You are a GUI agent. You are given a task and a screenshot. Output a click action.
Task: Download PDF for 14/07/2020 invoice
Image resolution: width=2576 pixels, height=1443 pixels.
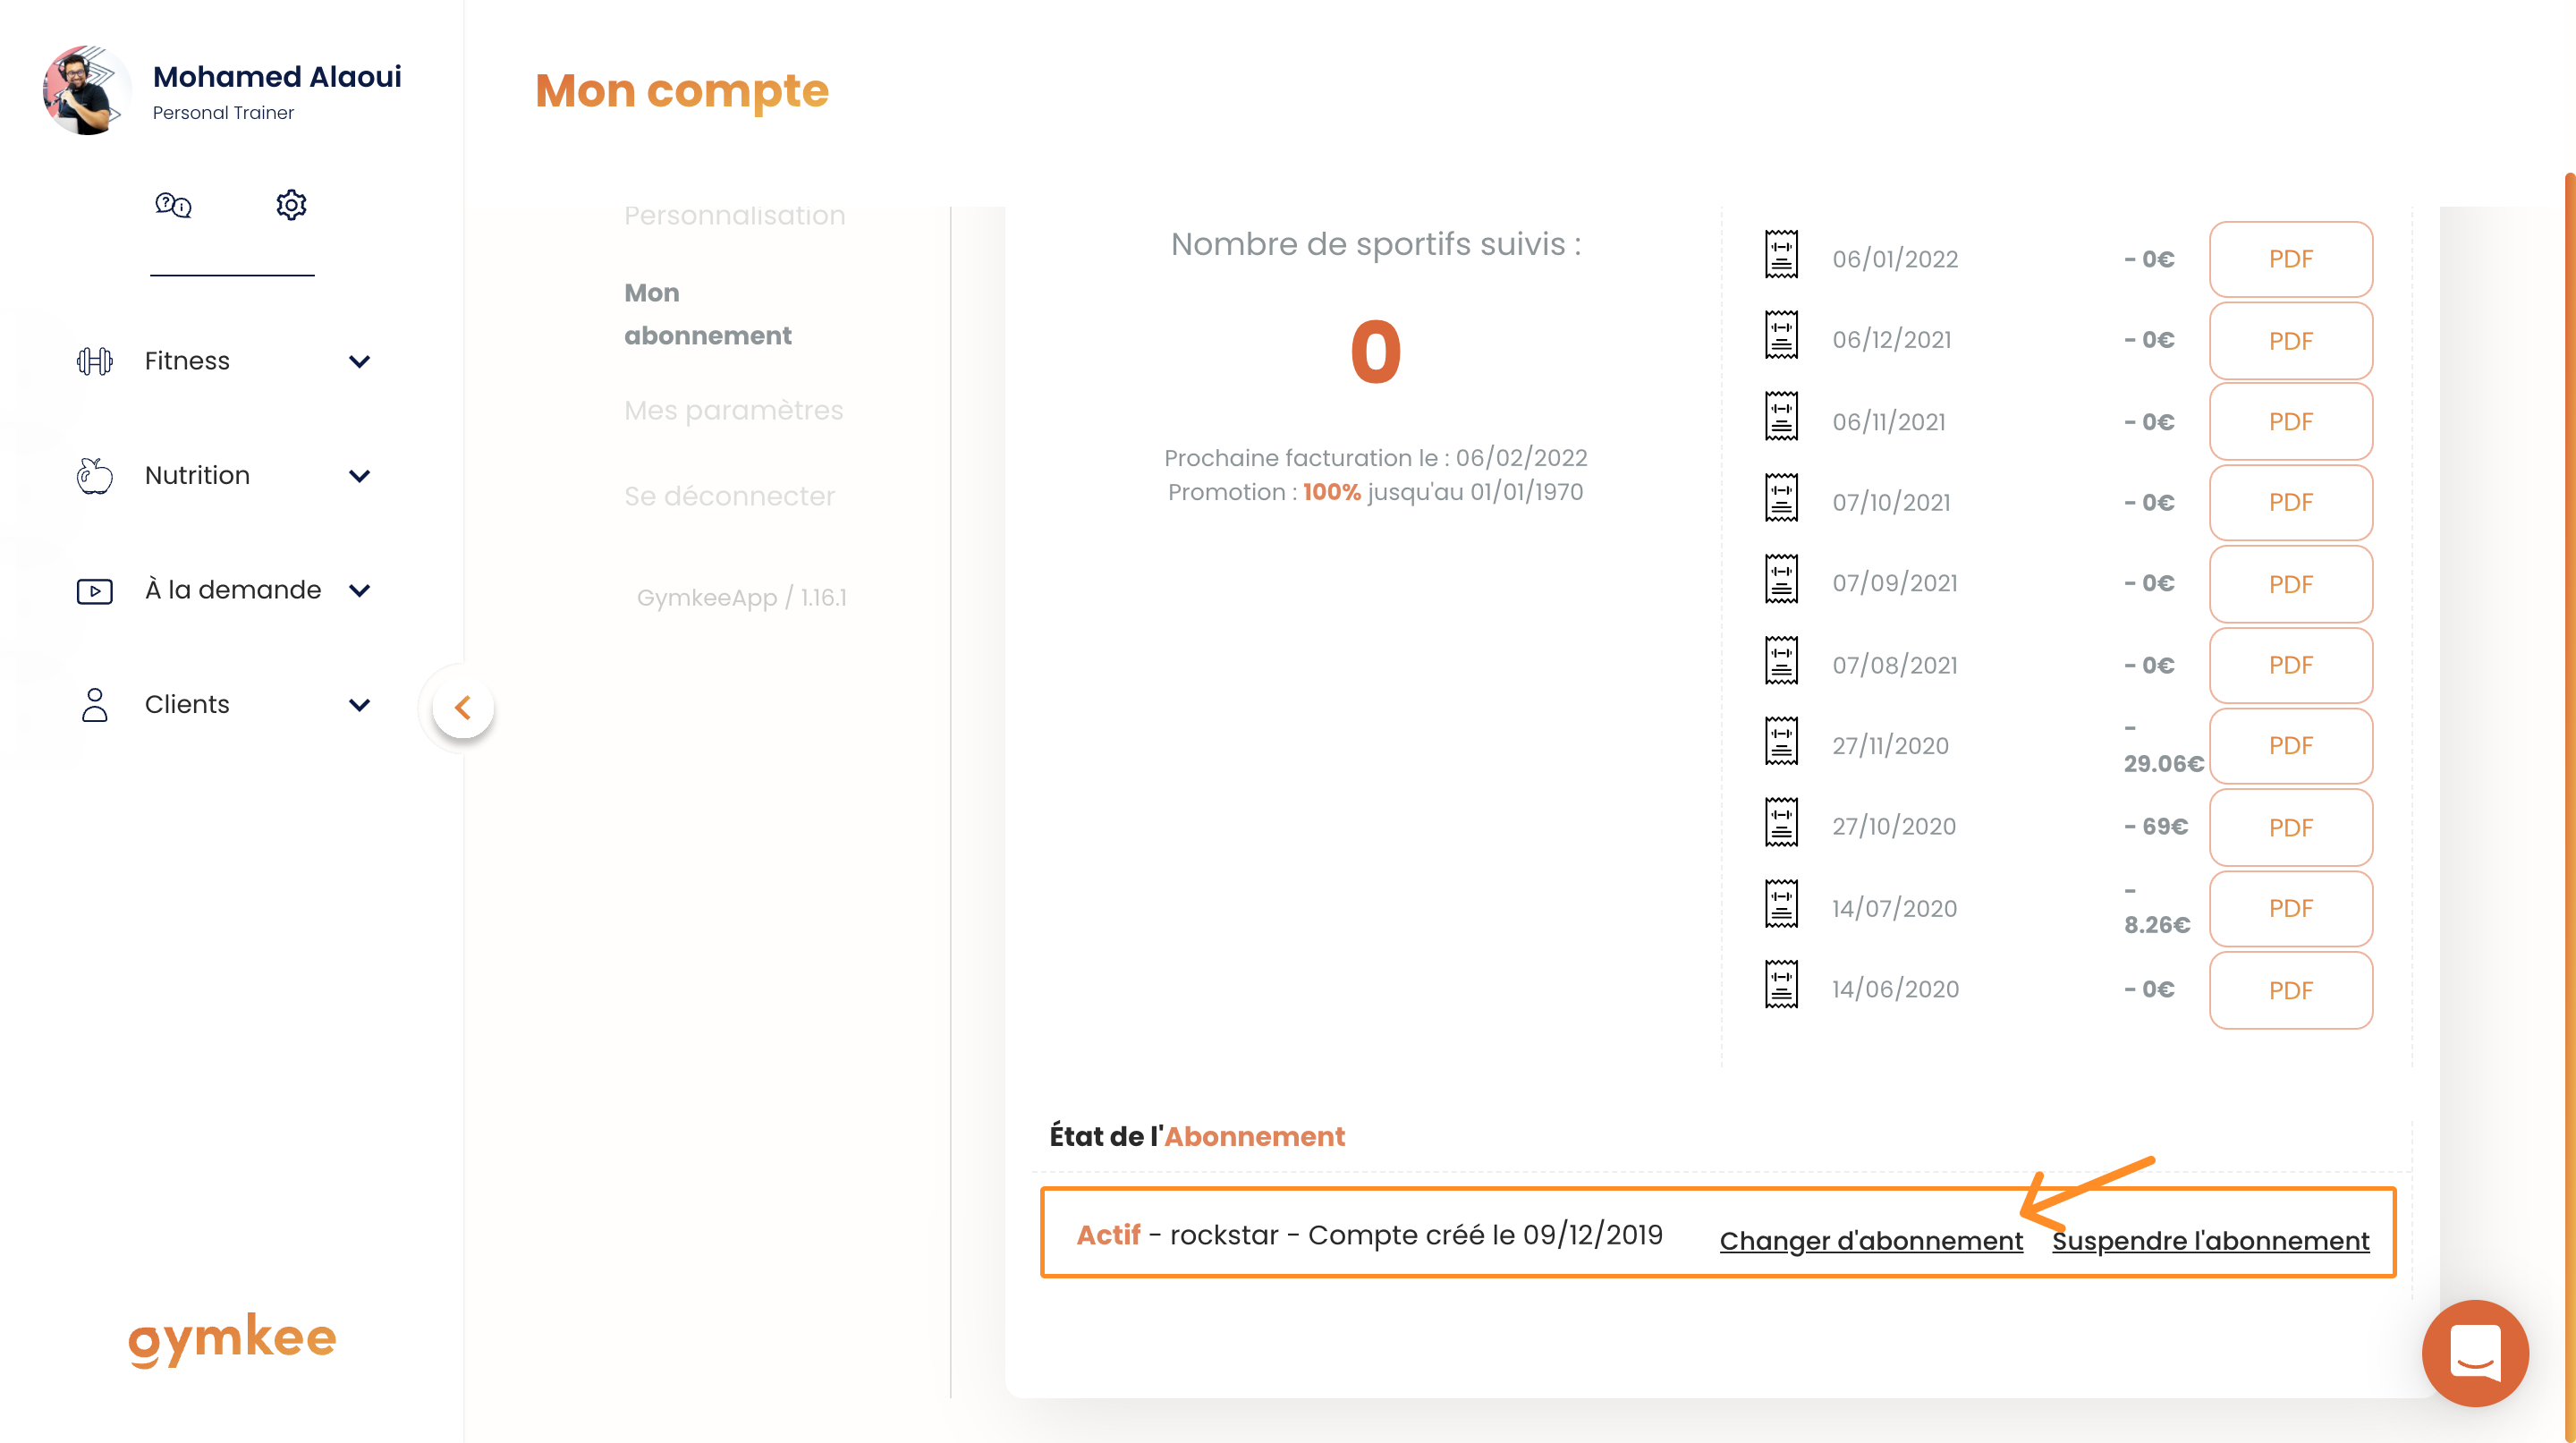[x=2290, y=909]
